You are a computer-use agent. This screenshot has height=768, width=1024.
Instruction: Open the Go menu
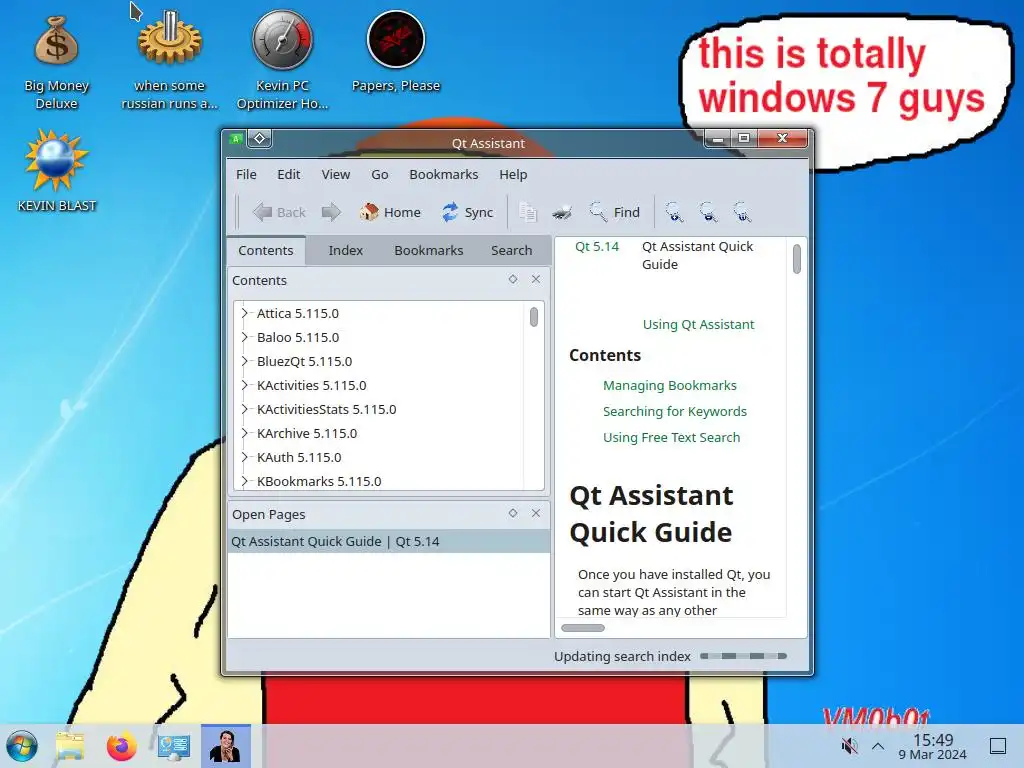(379, 174)
